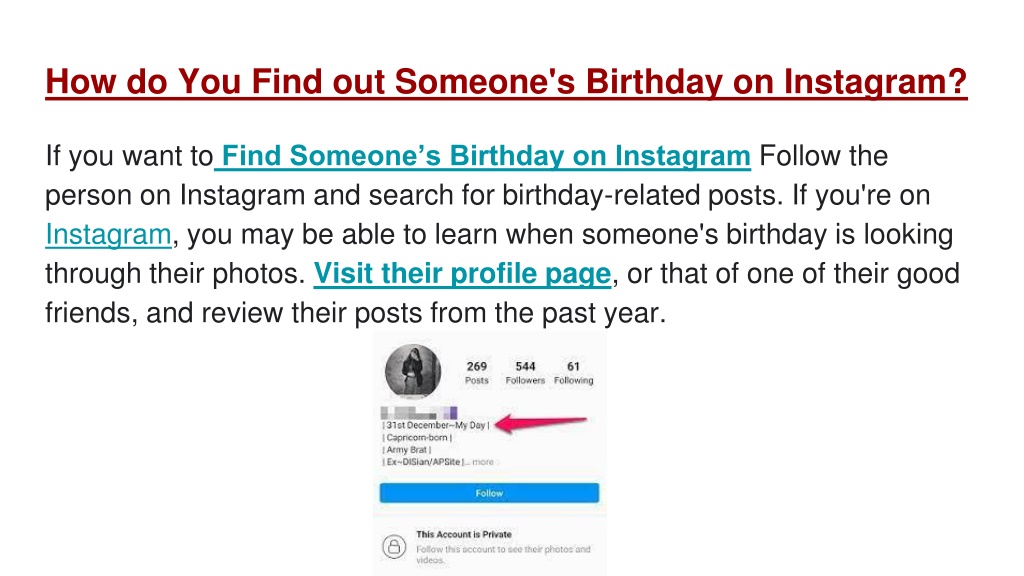This screenshot has height=576, width=1024.
Task: Follow the 'Visit their profile page' link
Action: coord(462,274)
